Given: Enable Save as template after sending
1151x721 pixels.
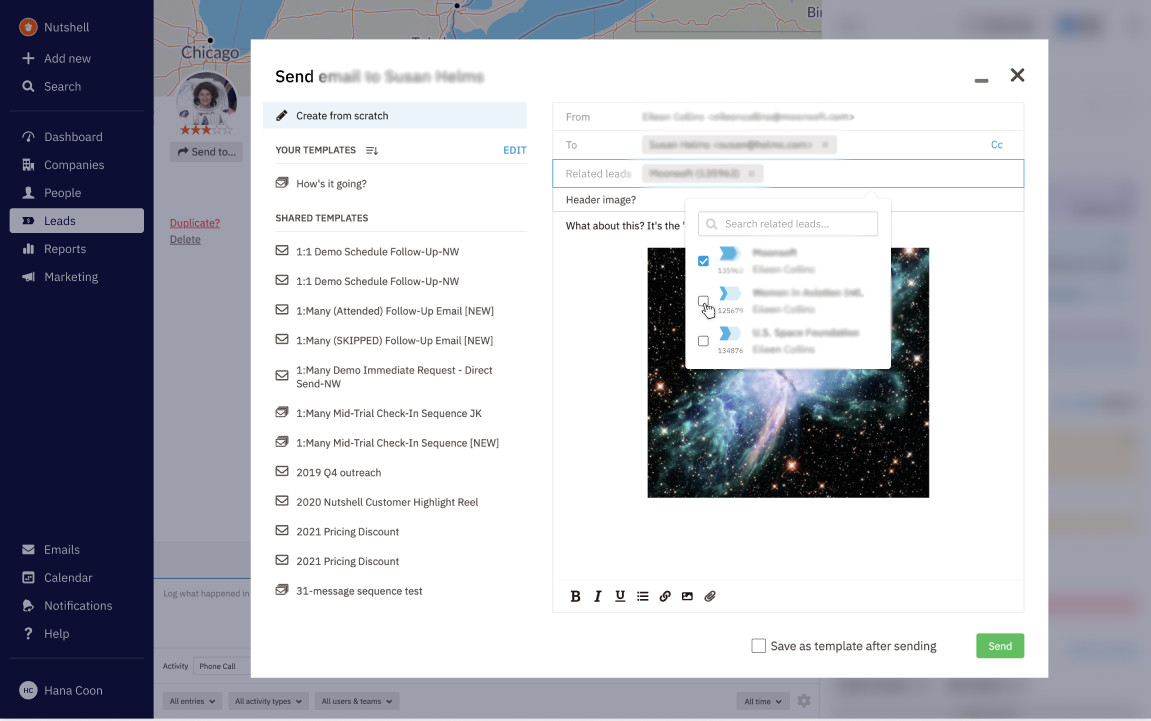Looking at the screenshot, I should (x=758, y=646).
